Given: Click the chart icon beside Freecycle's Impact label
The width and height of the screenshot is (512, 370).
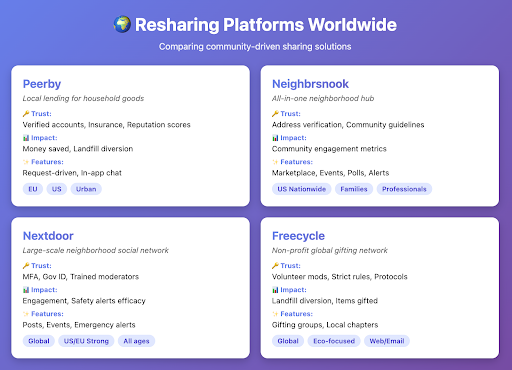Looking at the screenshot, I should [x=275, y=290].
